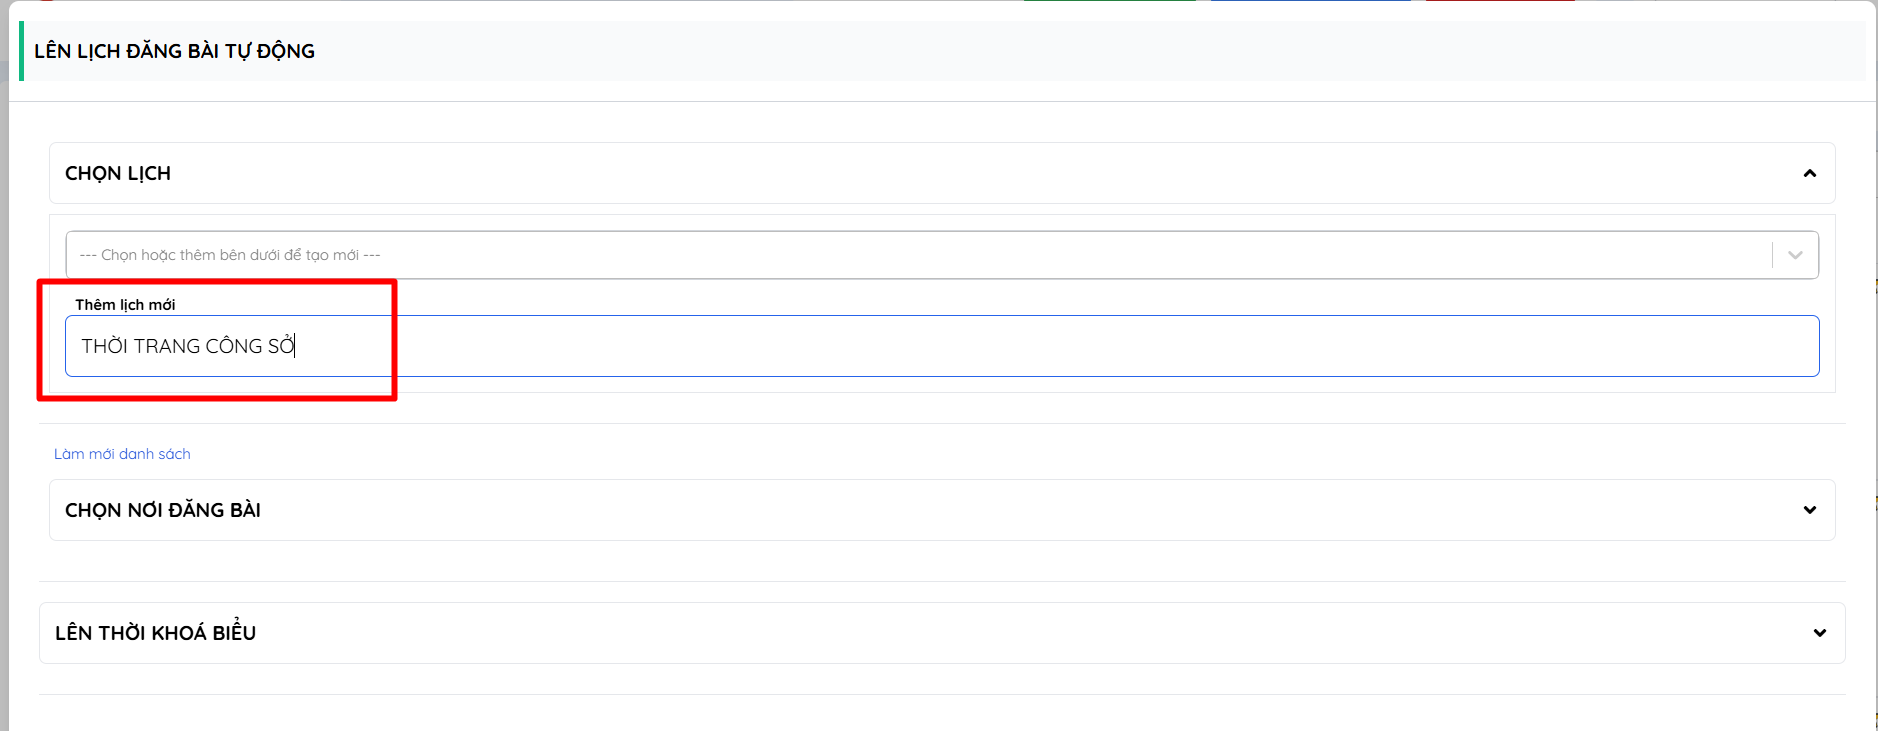Screen dimensions: 1878x731
Task: Click the blue strip above the dialog
Action: tap(1310, 1)
